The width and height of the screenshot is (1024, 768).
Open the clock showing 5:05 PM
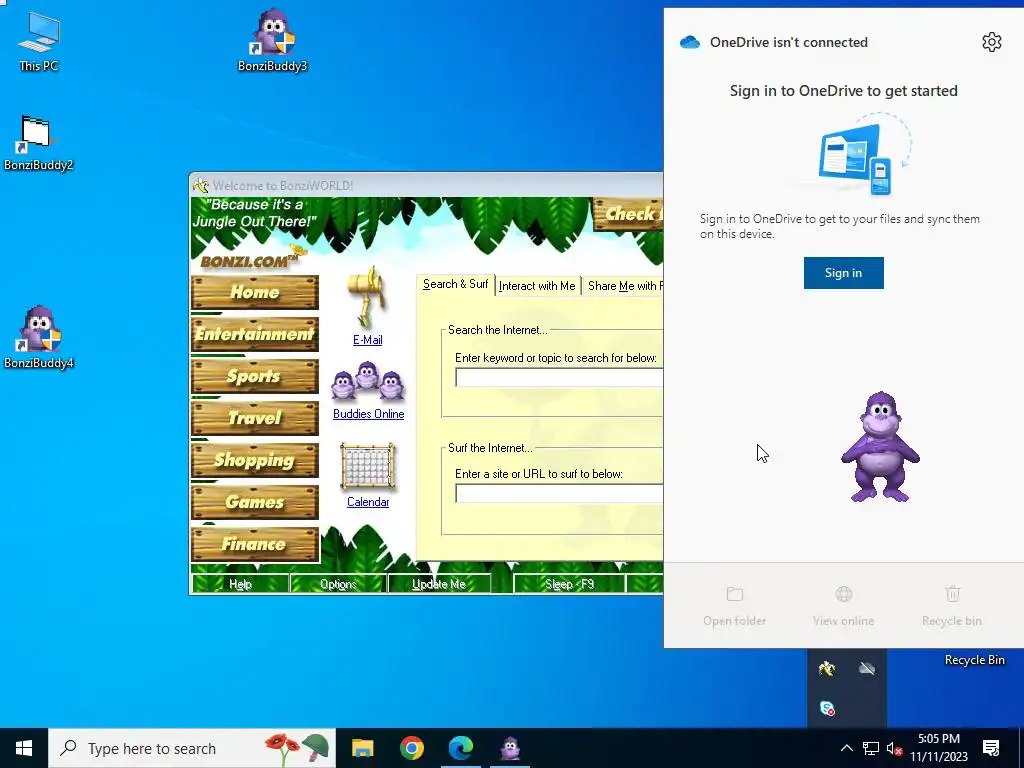tap(938, 748)
